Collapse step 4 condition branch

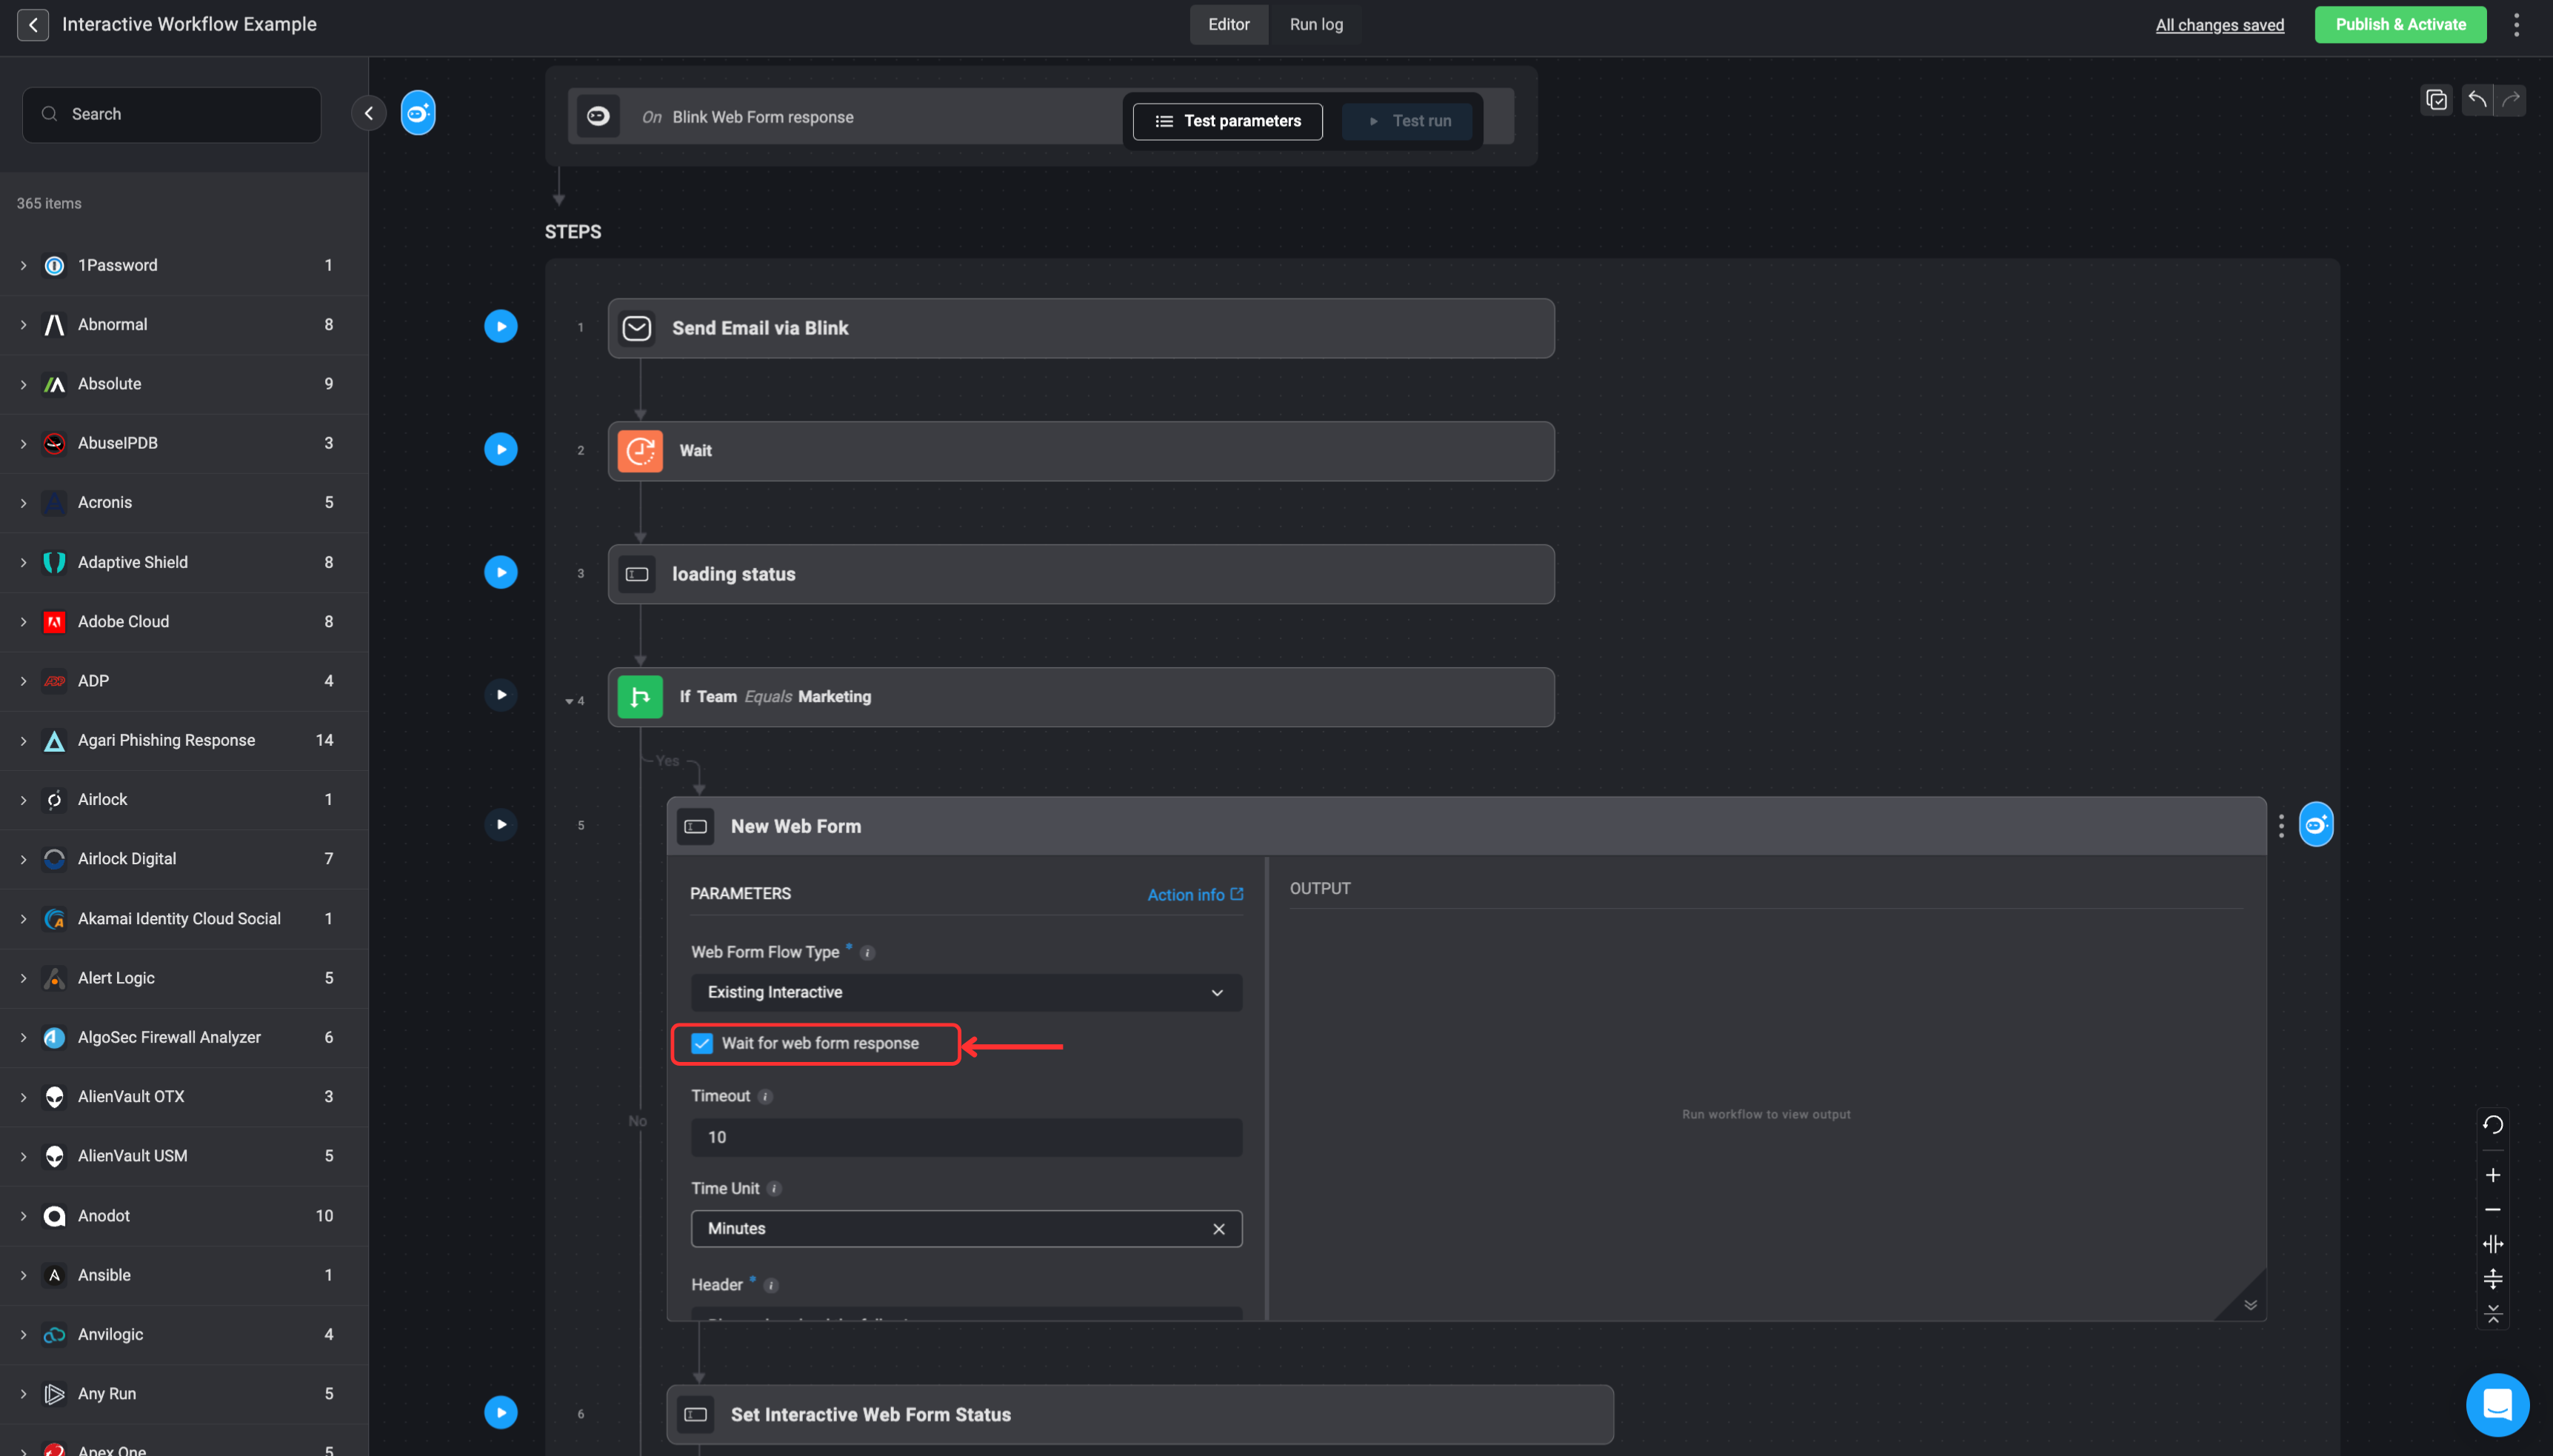tap(569, 701)
